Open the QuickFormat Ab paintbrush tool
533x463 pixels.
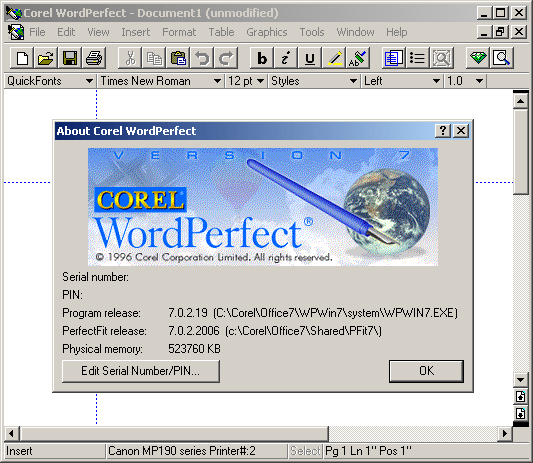coord(358,58)
